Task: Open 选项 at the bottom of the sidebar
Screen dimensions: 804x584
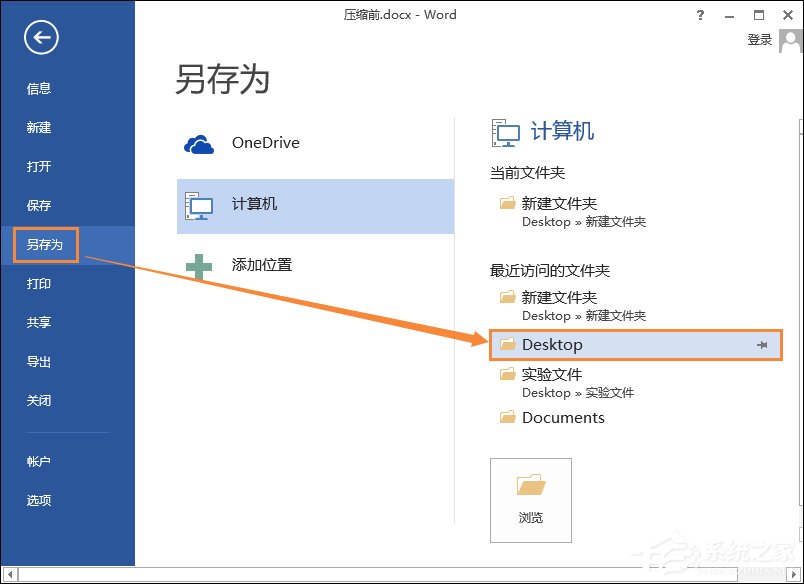Action: click(38, 500)
